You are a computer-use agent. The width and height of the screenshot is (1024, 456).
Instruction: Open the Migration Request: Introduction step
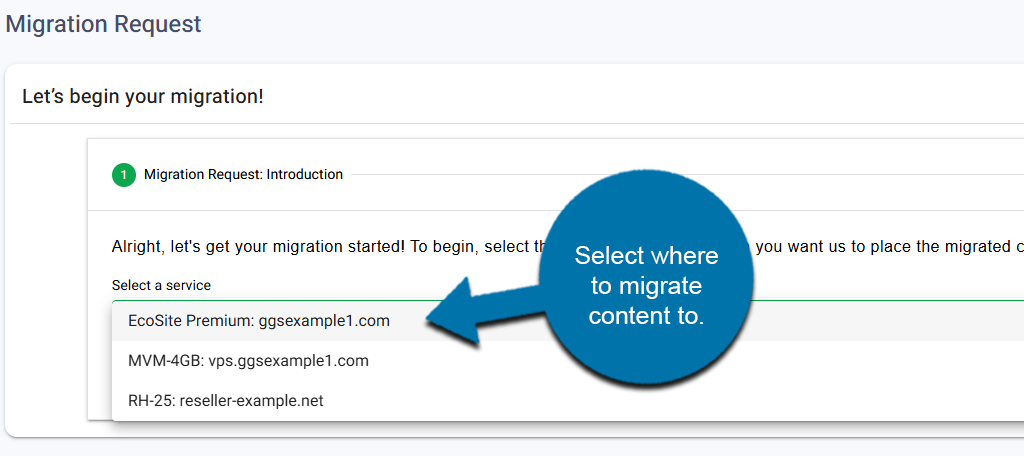click(x=243, y=175)
